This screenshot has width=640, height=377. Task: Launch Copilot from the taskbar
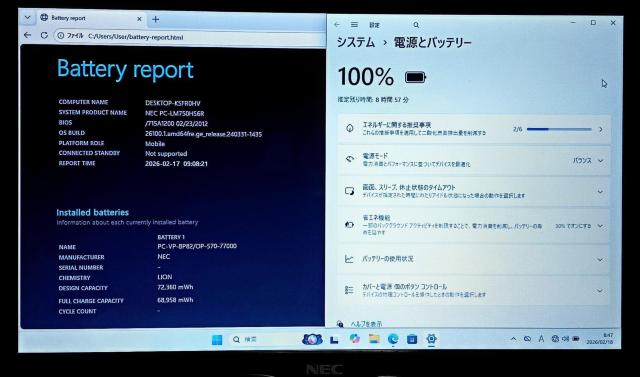click(355, 339)
